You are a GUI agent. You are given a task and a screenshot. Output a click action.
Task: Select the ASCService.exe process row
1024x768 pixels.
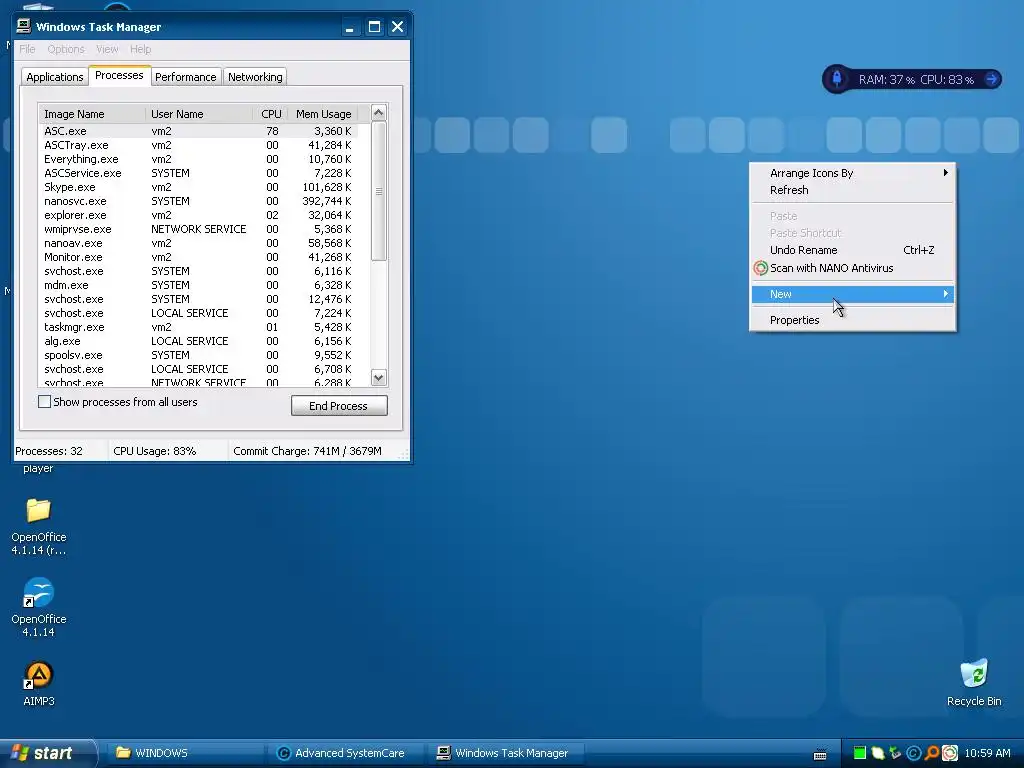(199, 173)
